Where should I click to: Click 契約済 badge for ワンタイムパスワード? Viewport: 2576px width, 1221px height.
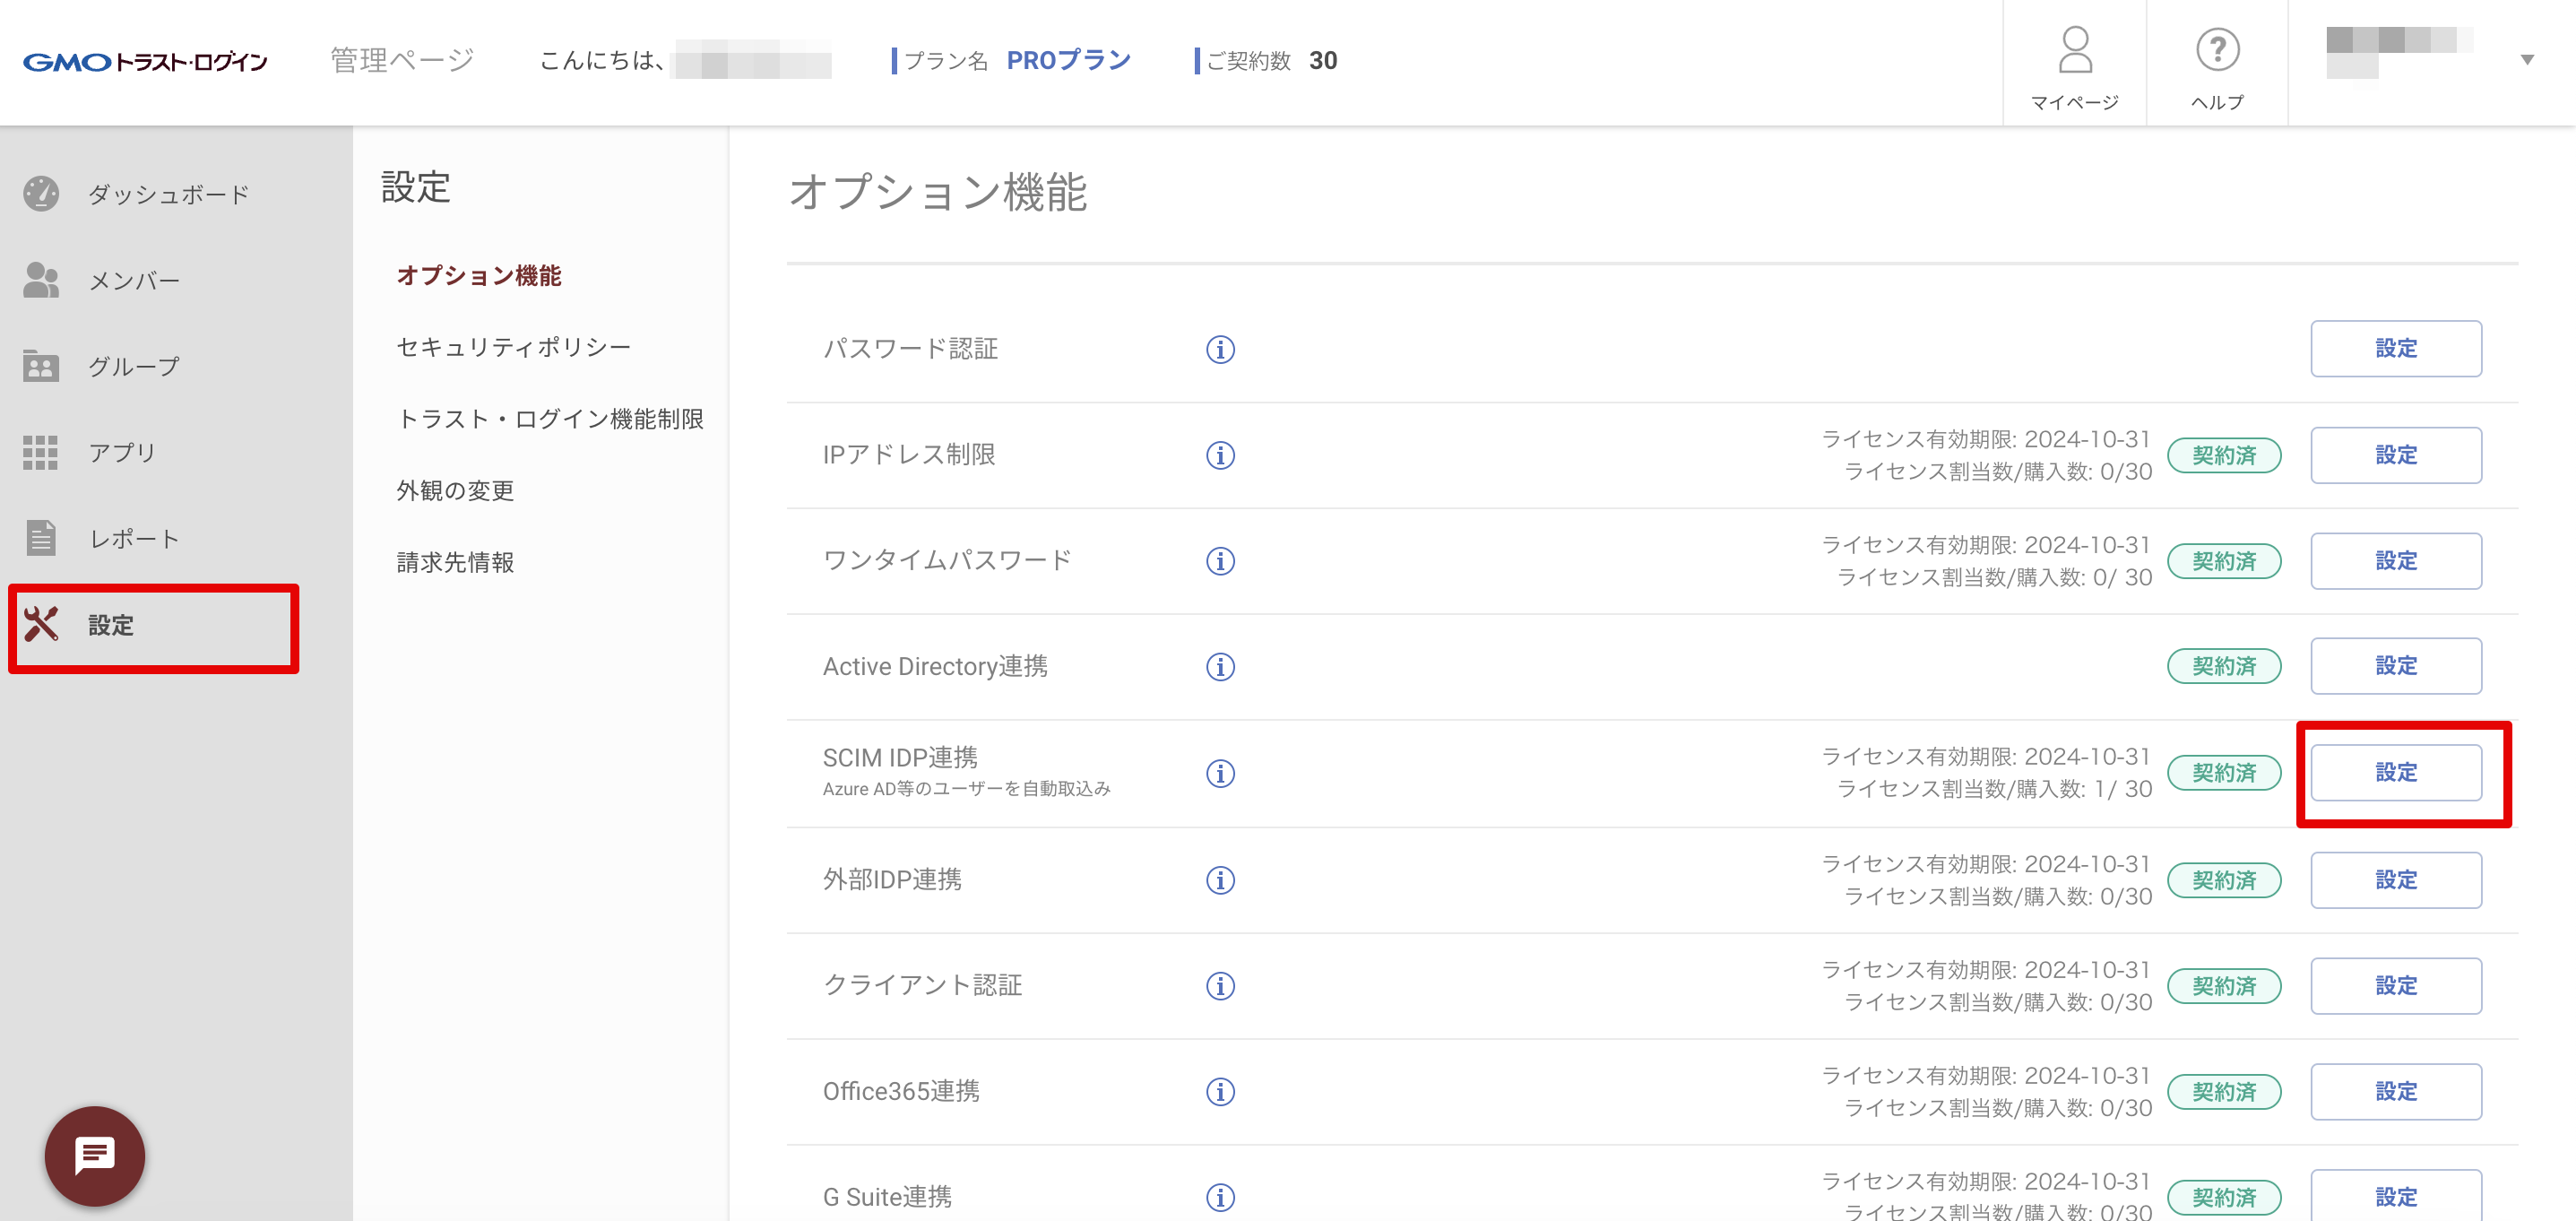(x=2223, y=561)
